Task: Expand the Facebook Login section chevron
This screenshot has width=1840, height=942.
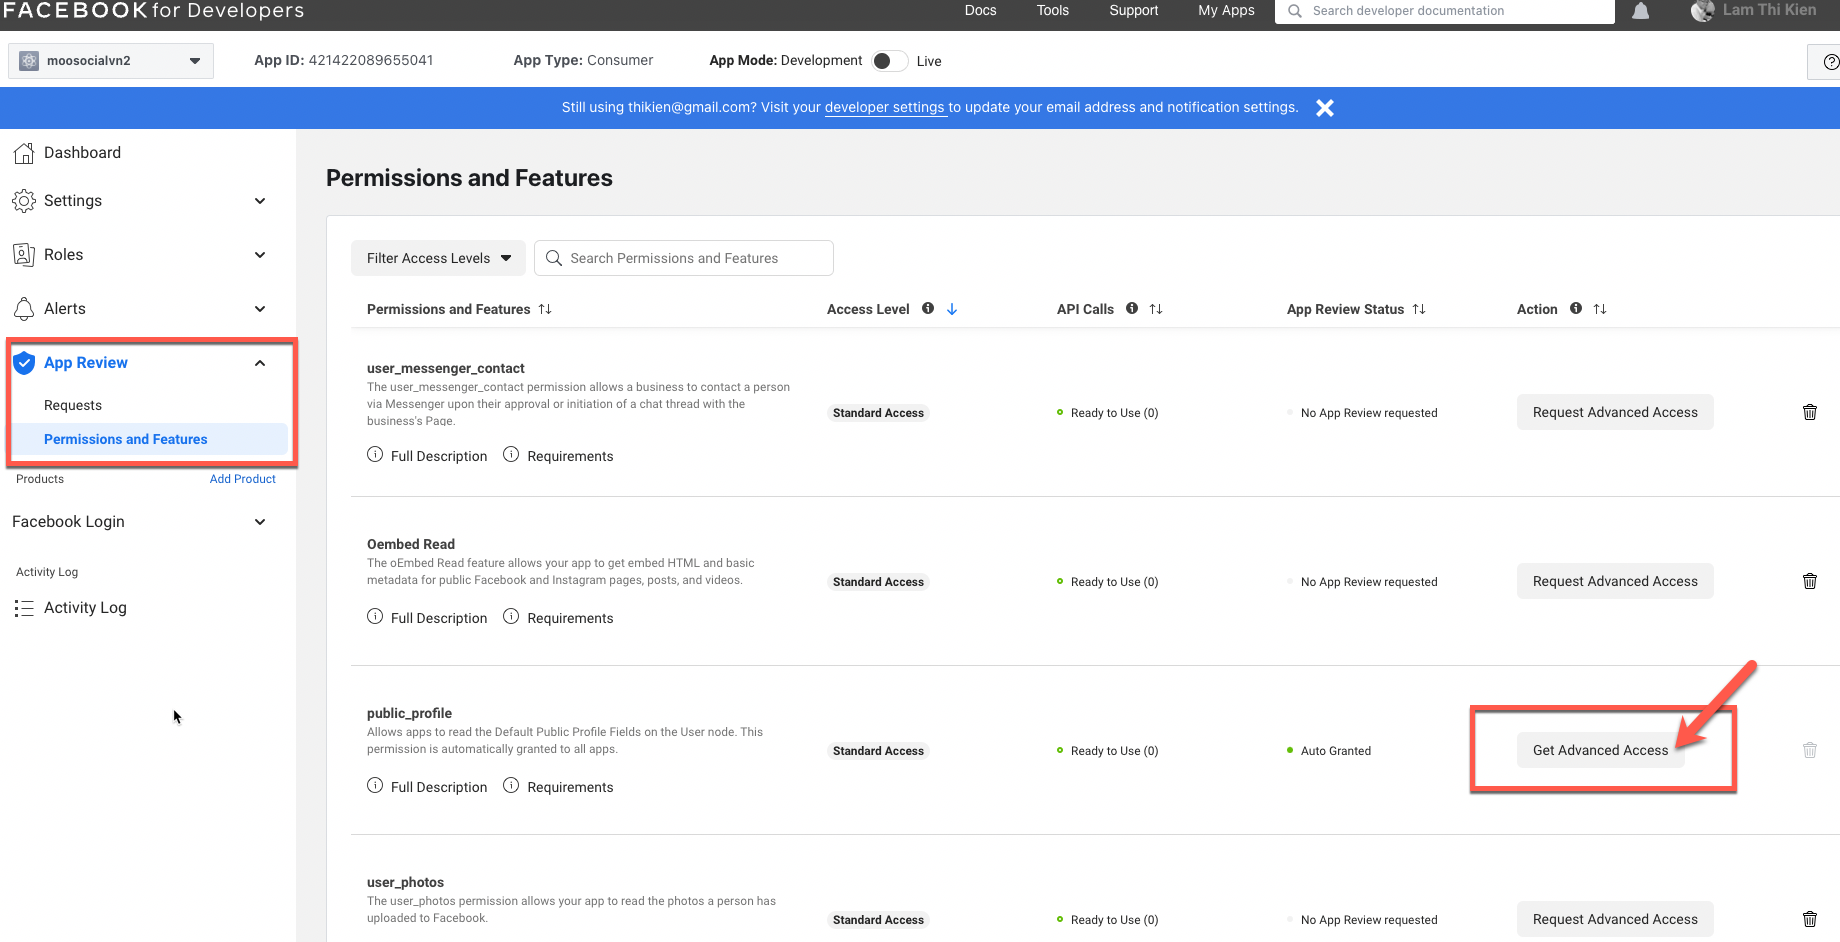Action: pyautogui.click(x=260, y=522)
